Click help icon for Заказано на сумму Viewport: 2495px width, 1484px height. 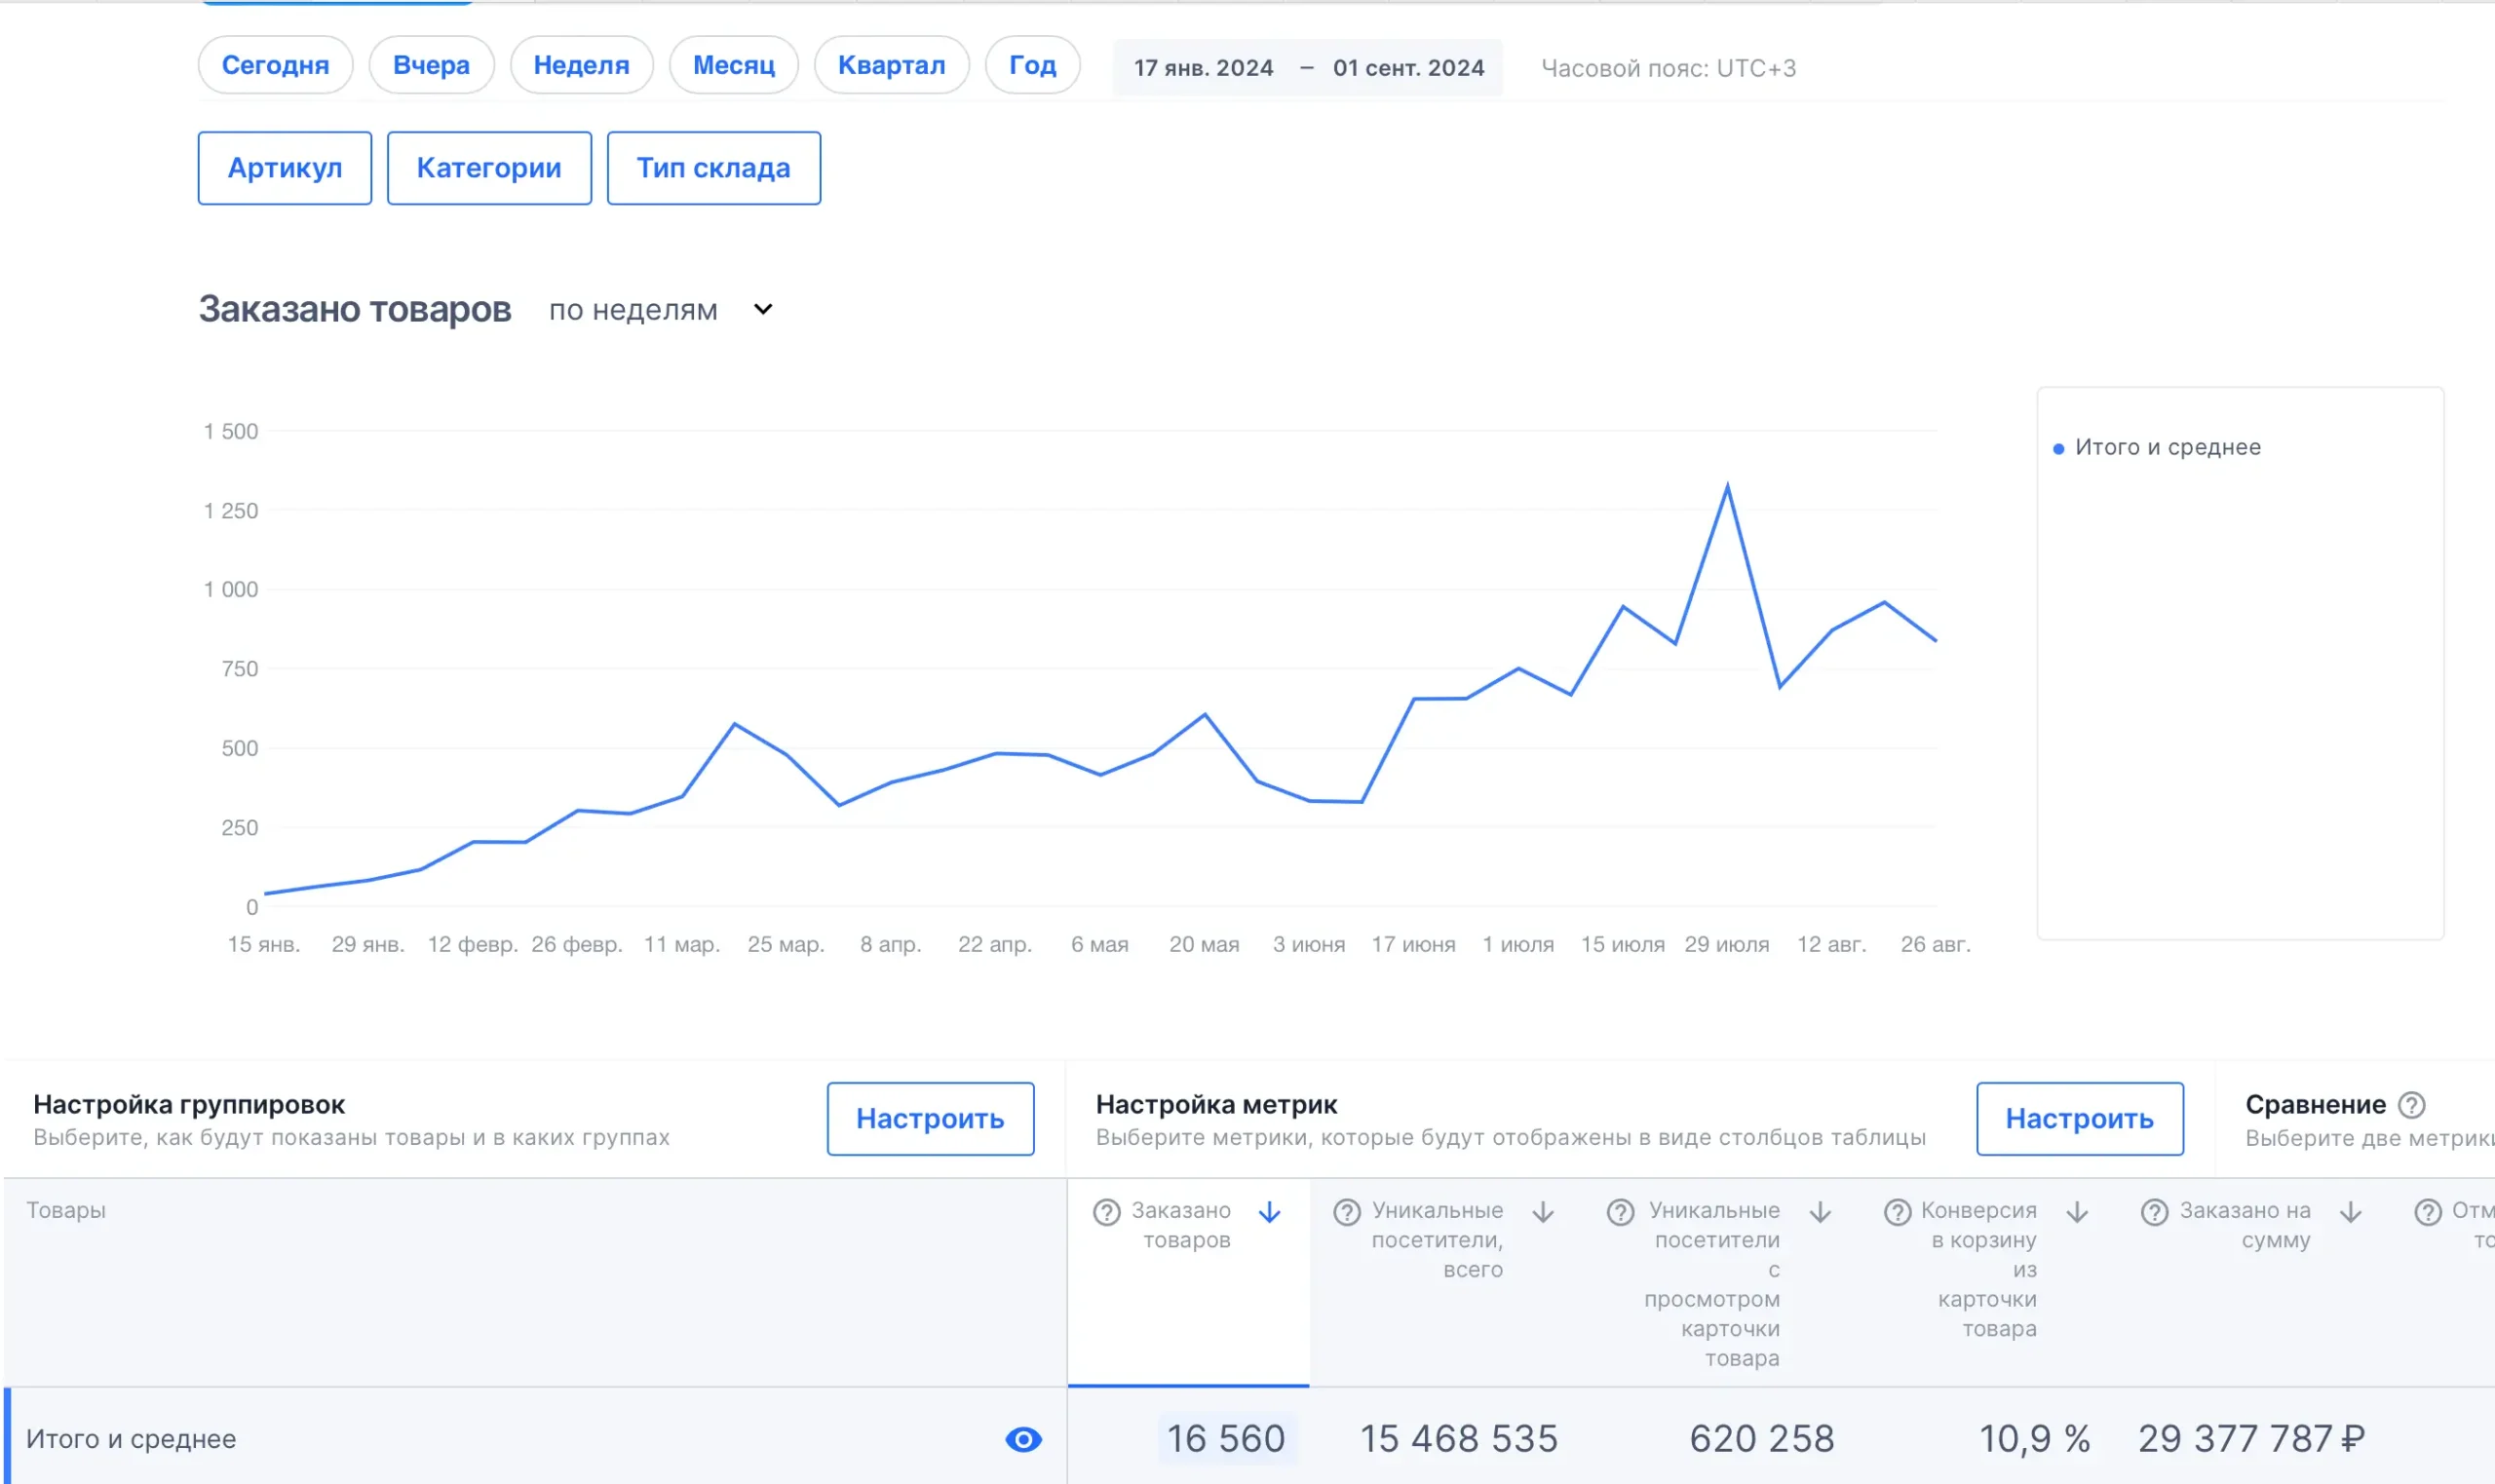coord(2154,1212)
